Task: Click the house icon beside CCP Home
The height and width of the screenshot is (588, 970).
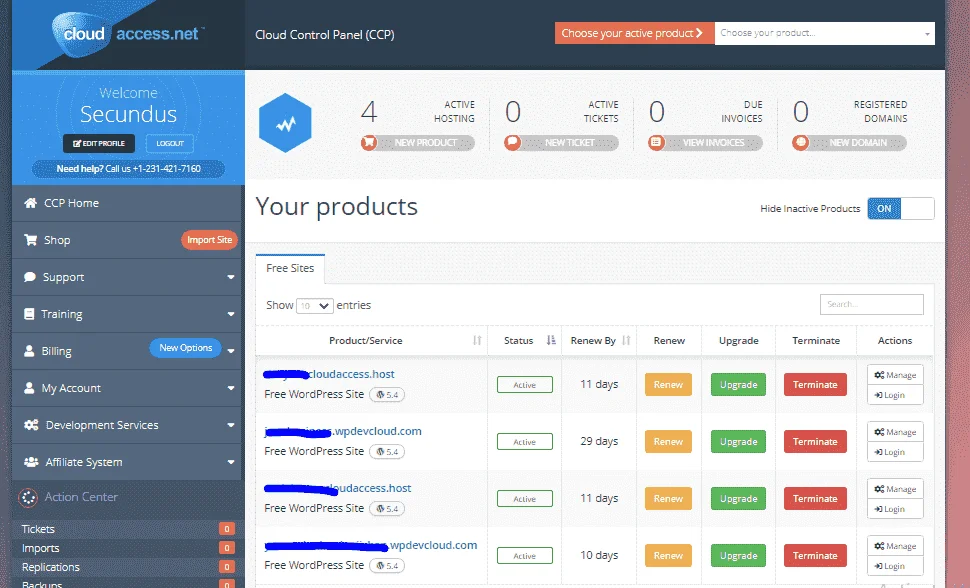Action: (x=30, y=203)
